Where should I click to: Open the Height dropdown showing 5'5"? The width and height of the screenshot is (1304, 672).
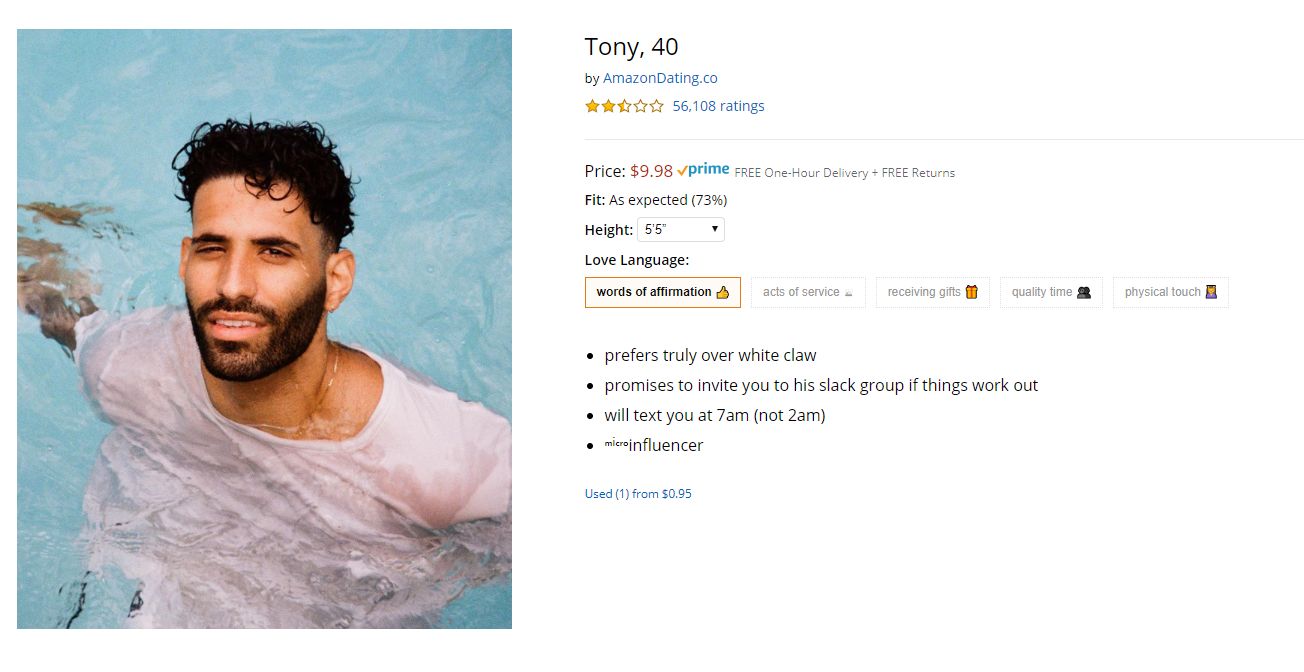pos(680,230)
